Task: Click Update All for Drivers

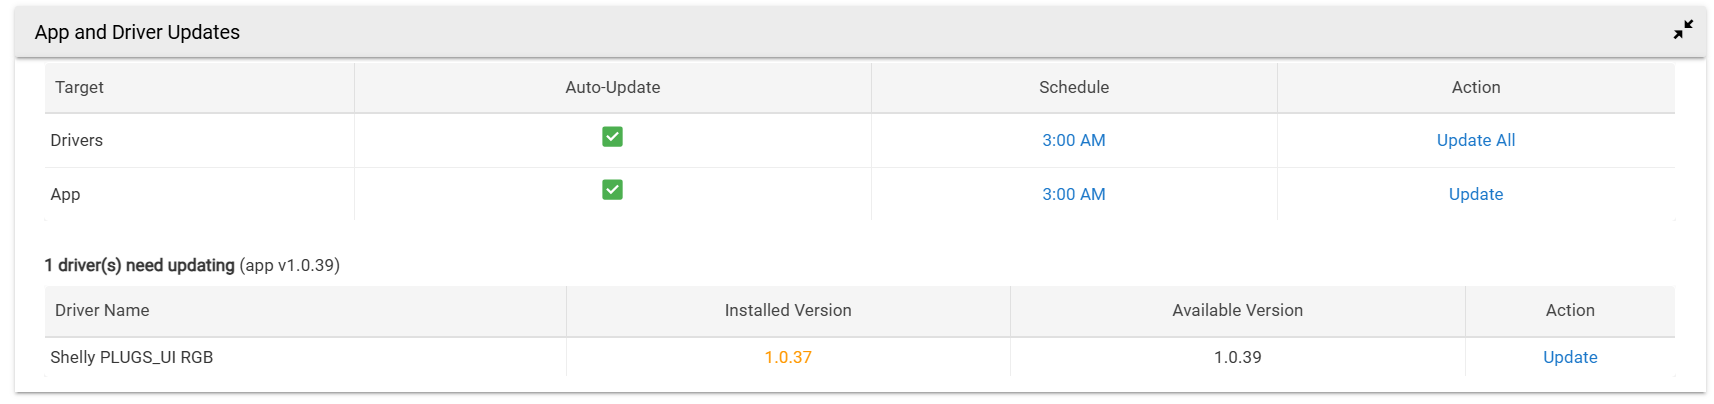Action: 1475,140
